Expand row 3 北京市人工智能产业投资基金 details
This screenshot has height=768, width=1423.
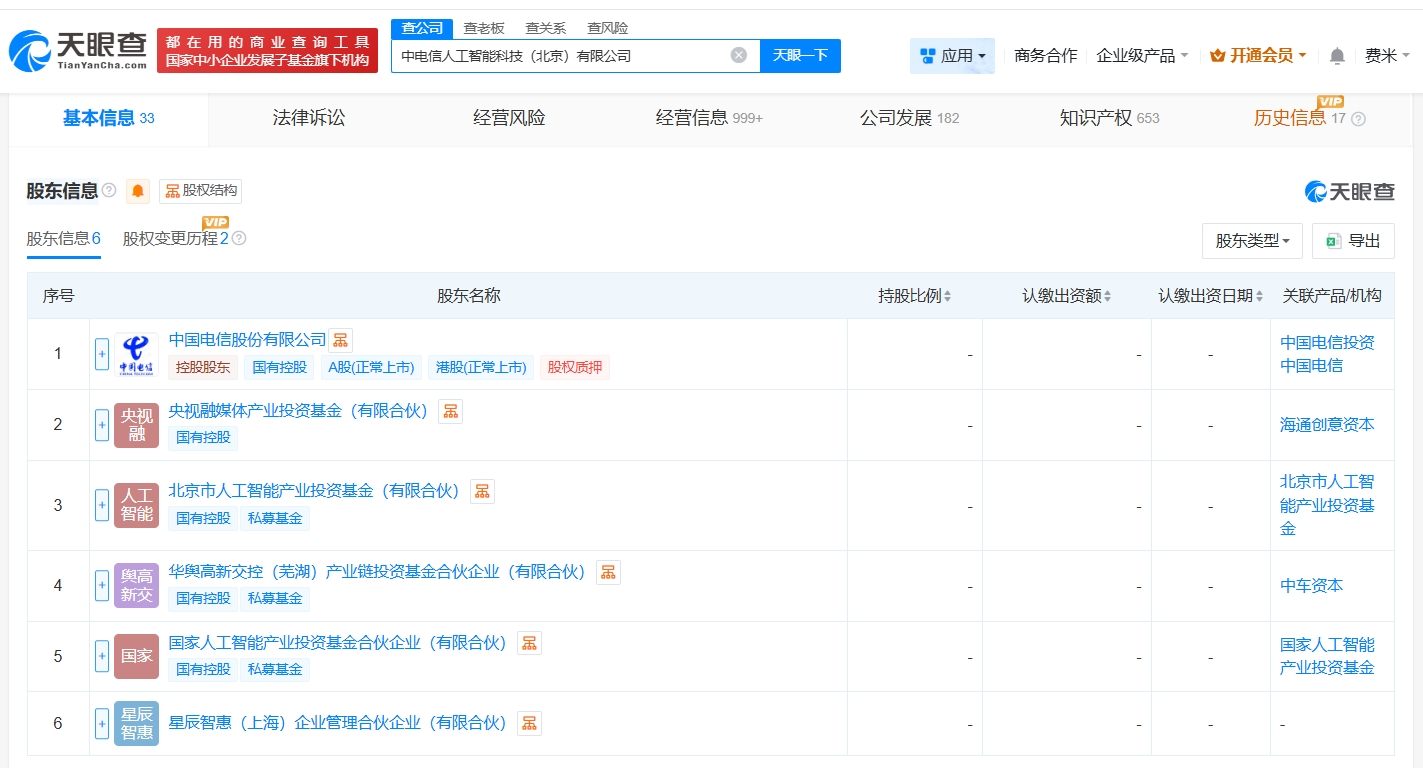(x=102, y=505)
